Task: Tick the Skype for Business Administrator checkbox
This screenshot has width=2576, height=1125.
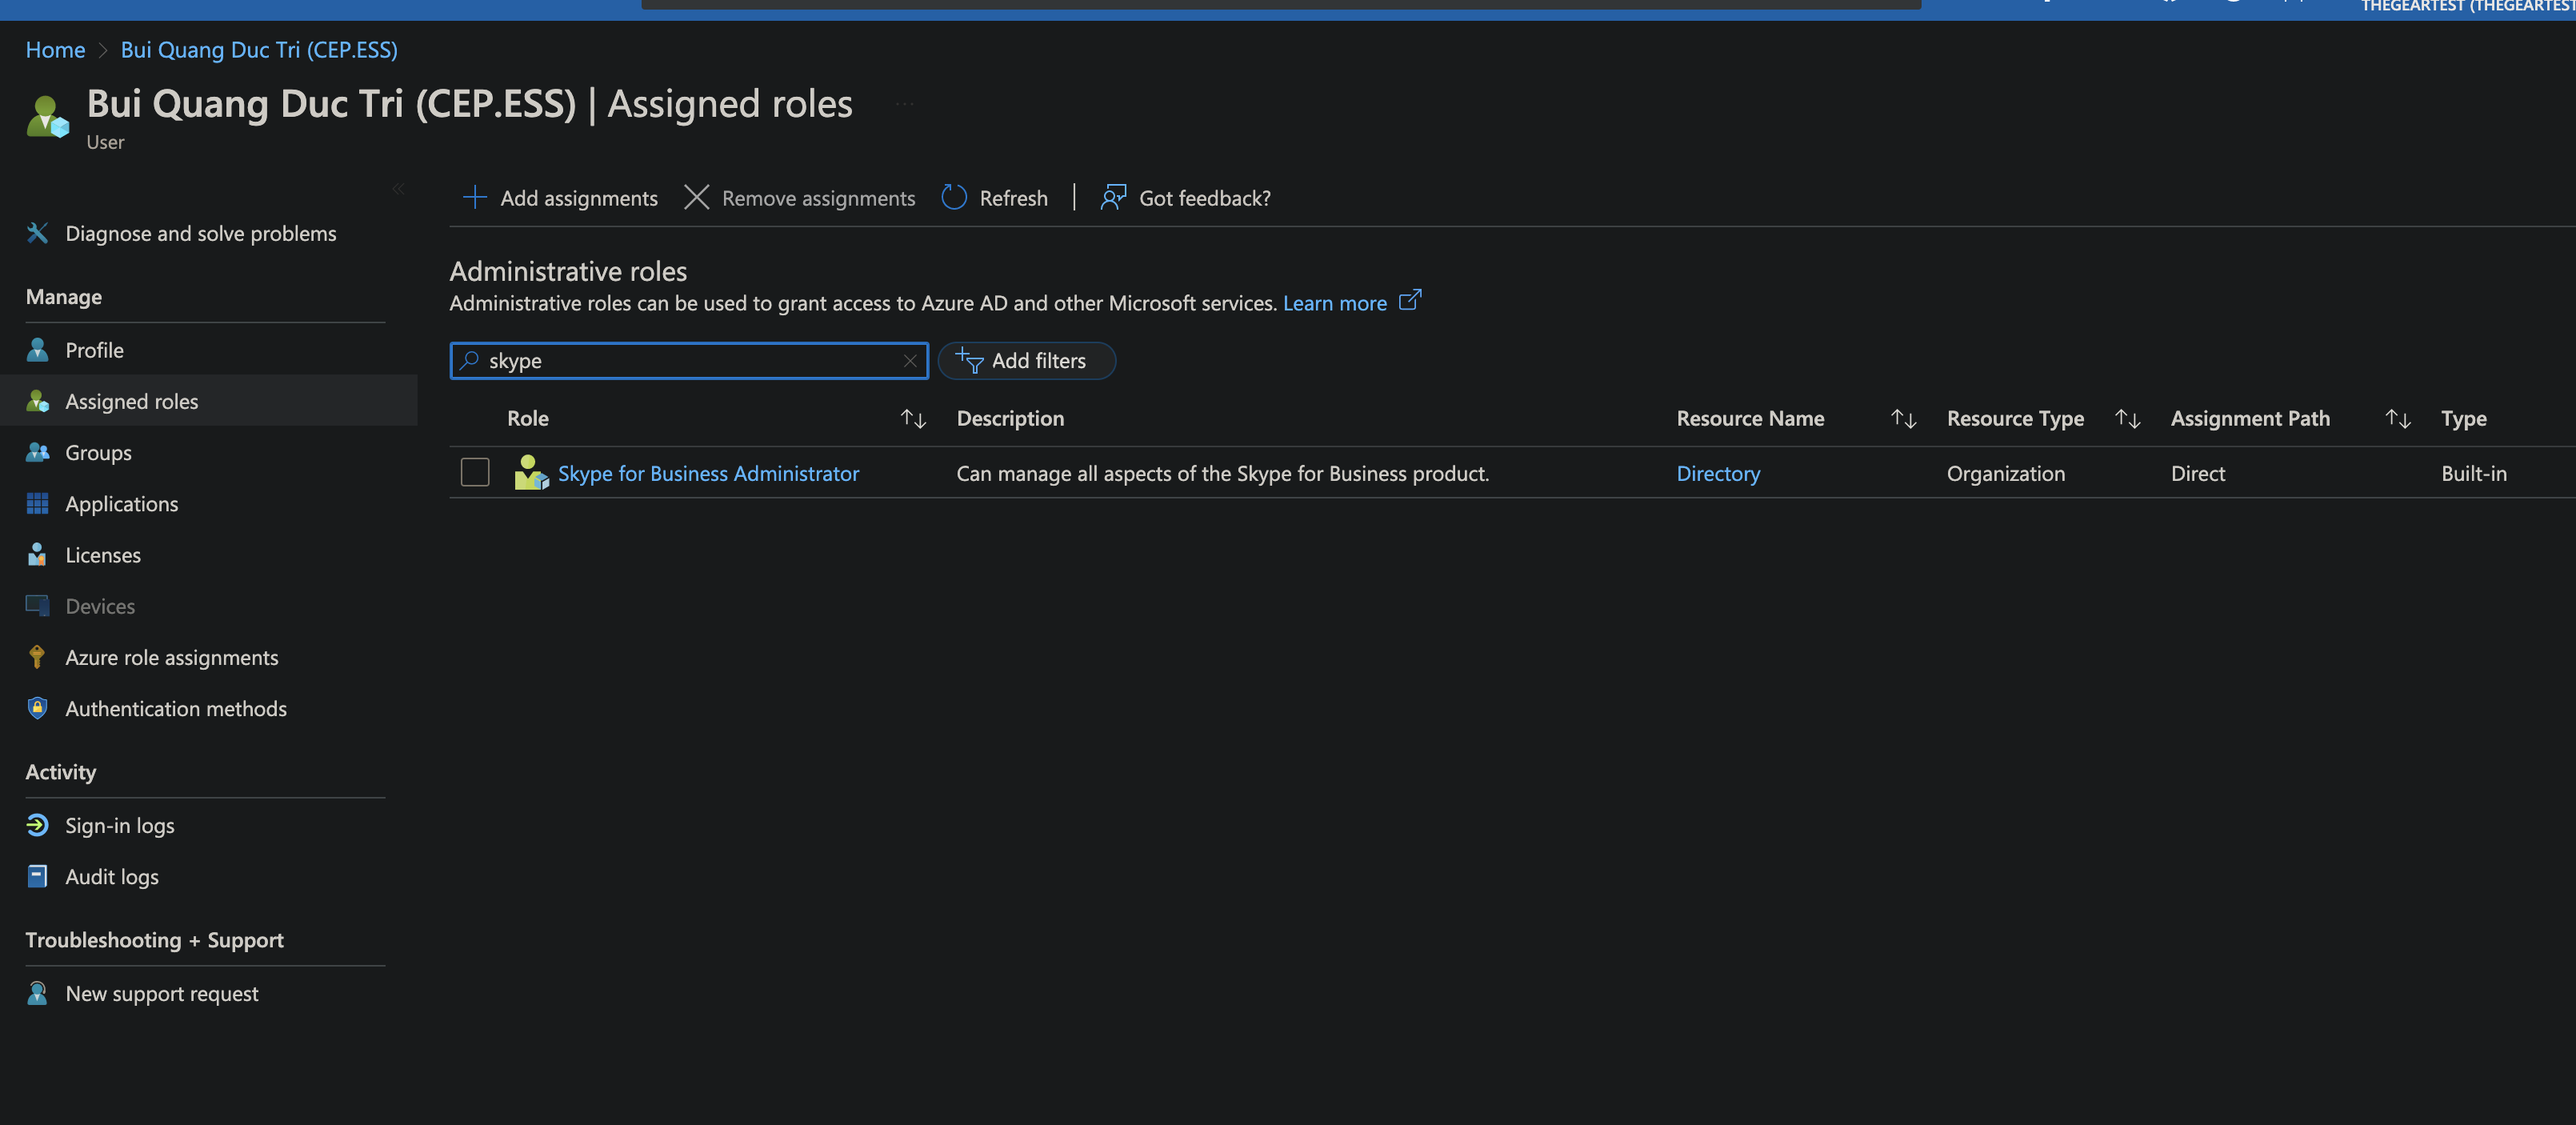Action: [x=475, y=472]
